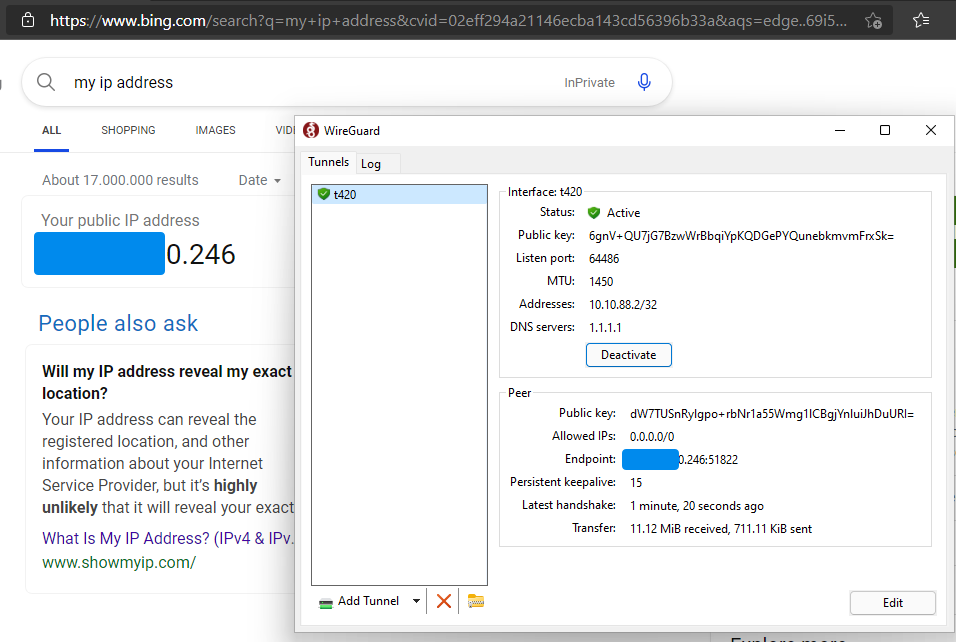Image resolution: width=956 pixels, height=642 pixels.
Task: Open the Date filter dropdown
Action: click(x=260, y=180)
